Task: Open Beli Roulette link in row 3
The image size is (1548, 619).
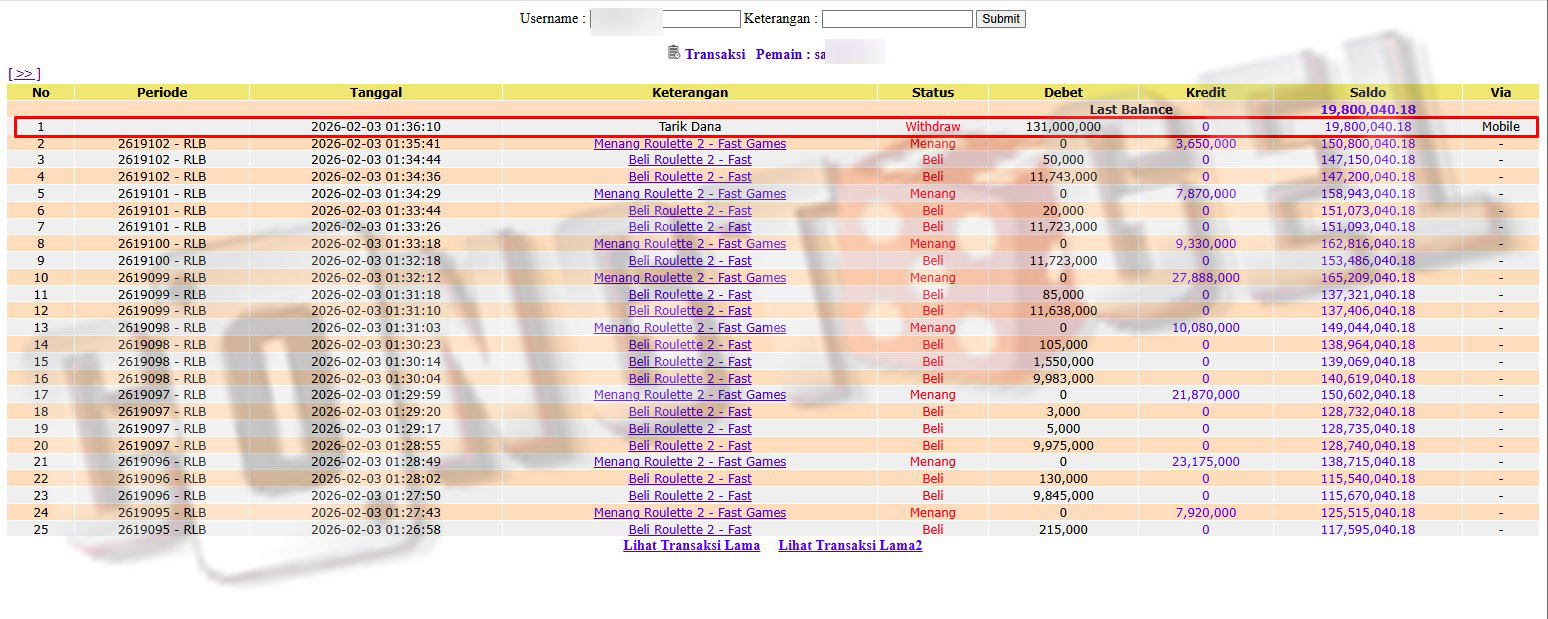Action: click(689, 160)
